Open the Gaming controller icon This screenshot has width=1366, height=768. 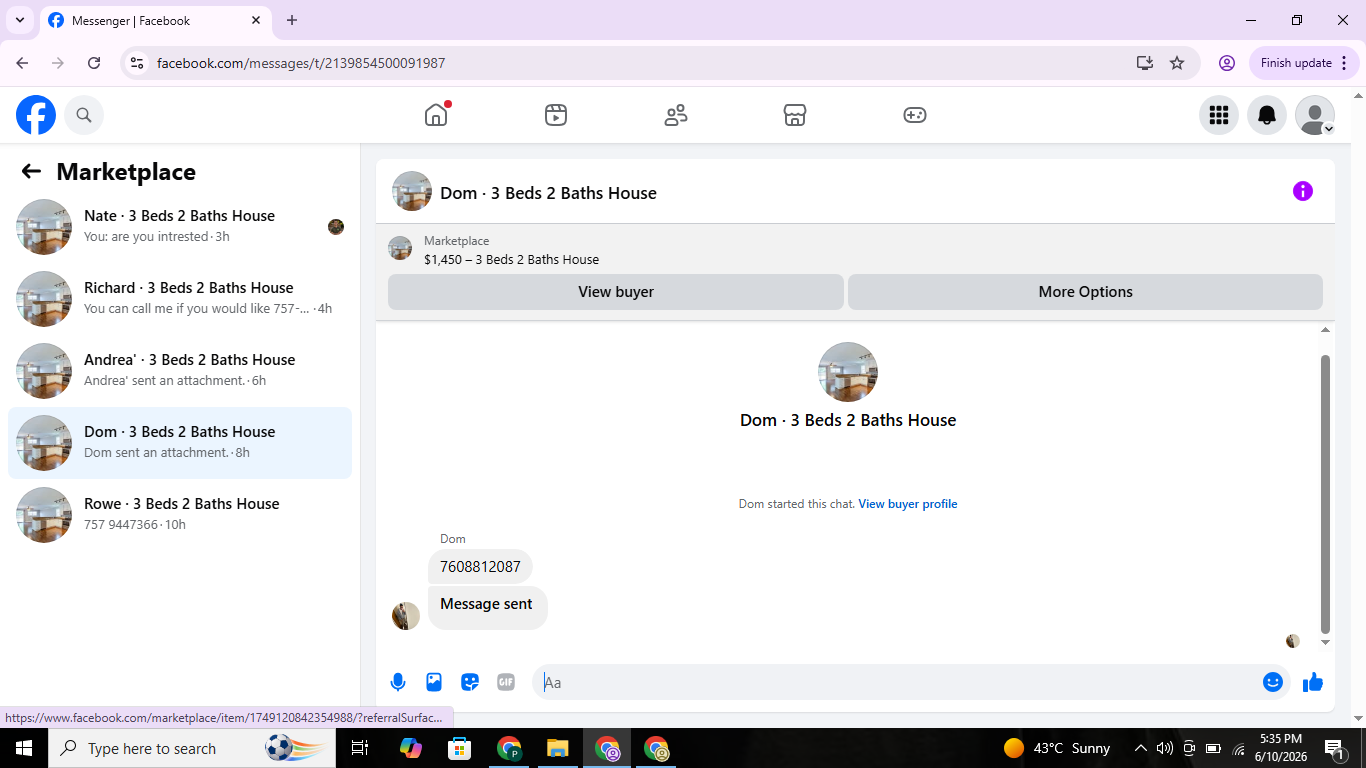pyautogui.click(x=915, y=115)
